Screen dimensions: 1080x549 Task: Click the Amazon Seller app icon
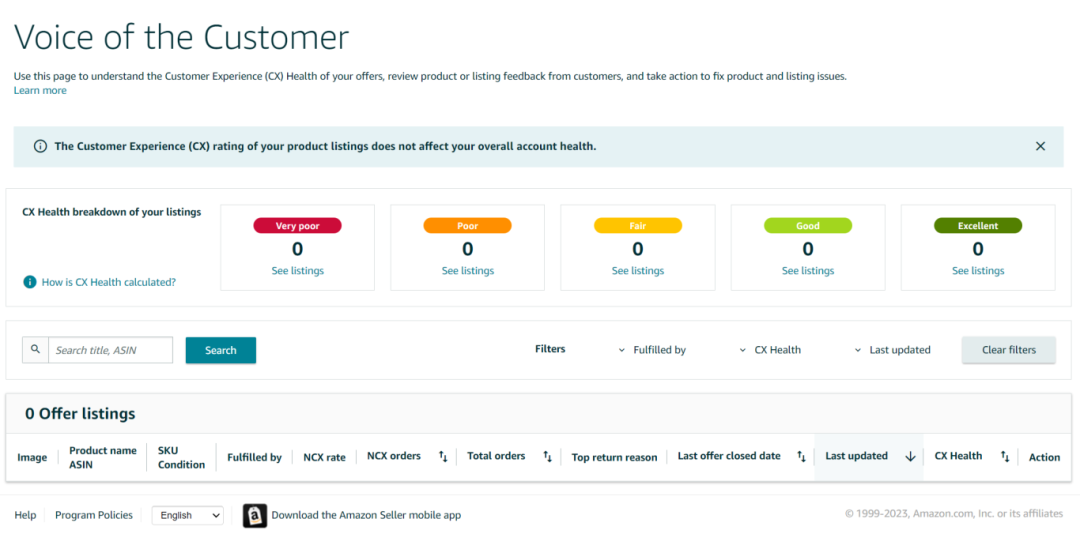(255, 515)
